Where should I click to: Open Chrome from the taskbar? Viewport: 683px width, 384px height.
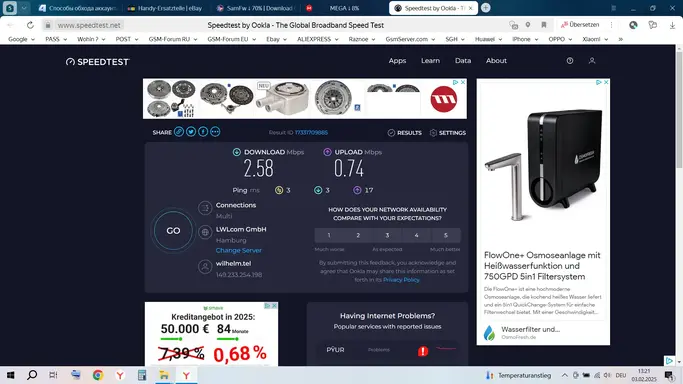pyautogui.click(x=98, y=375)
